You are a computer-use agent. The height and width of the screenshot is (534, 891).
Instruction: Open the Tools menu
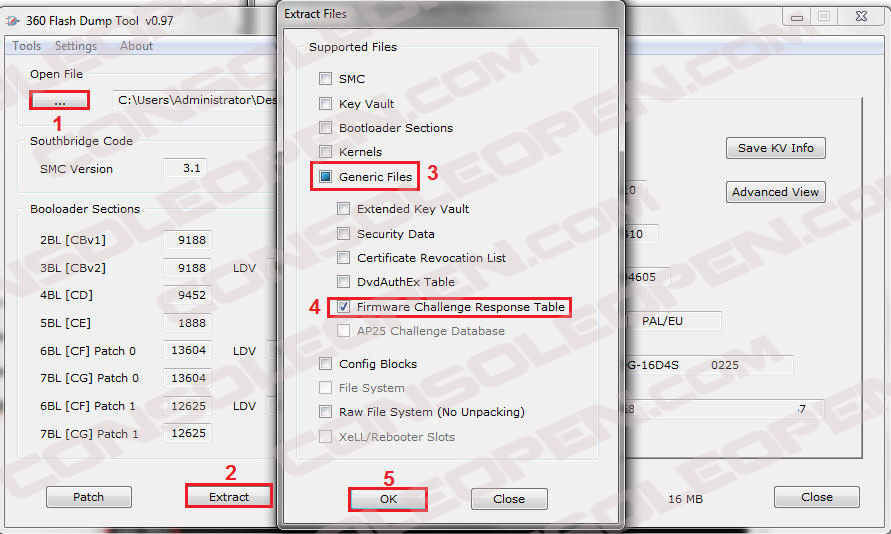click(27, 46)
